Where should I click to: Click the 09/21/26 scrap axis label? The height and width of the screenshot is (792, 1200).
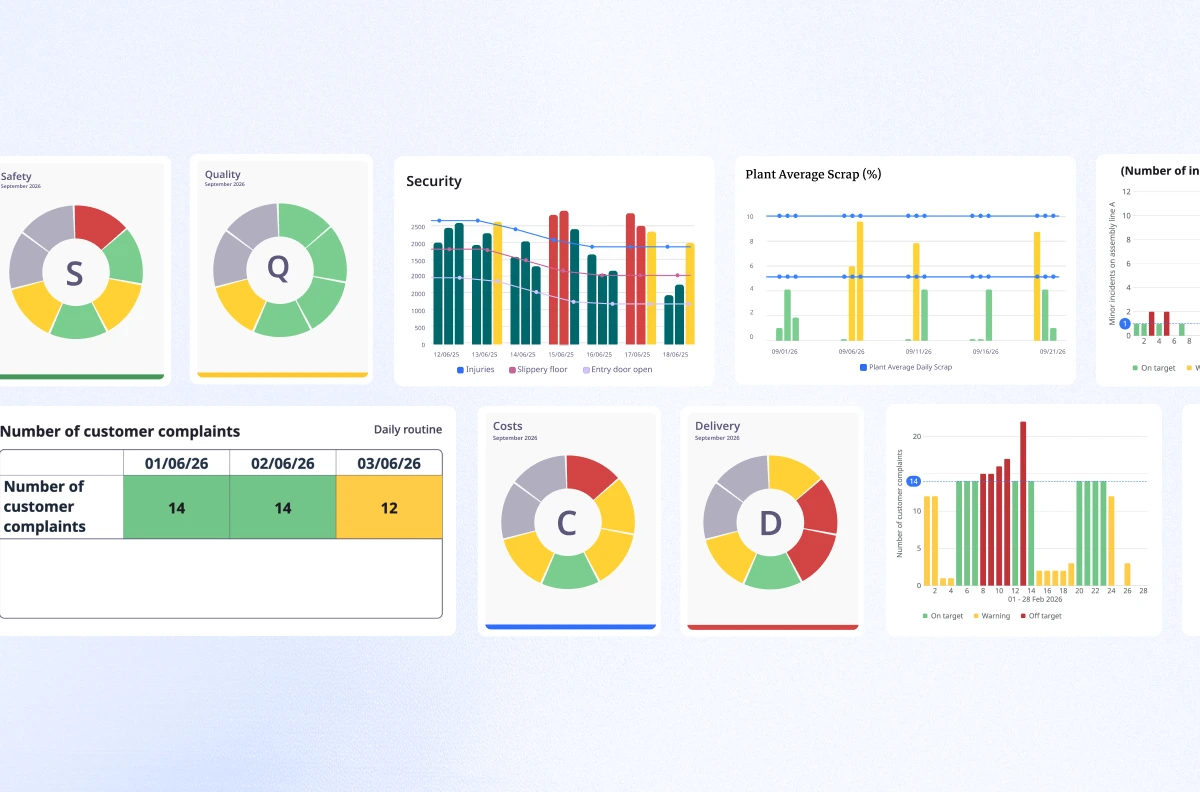coord(1052,351)
